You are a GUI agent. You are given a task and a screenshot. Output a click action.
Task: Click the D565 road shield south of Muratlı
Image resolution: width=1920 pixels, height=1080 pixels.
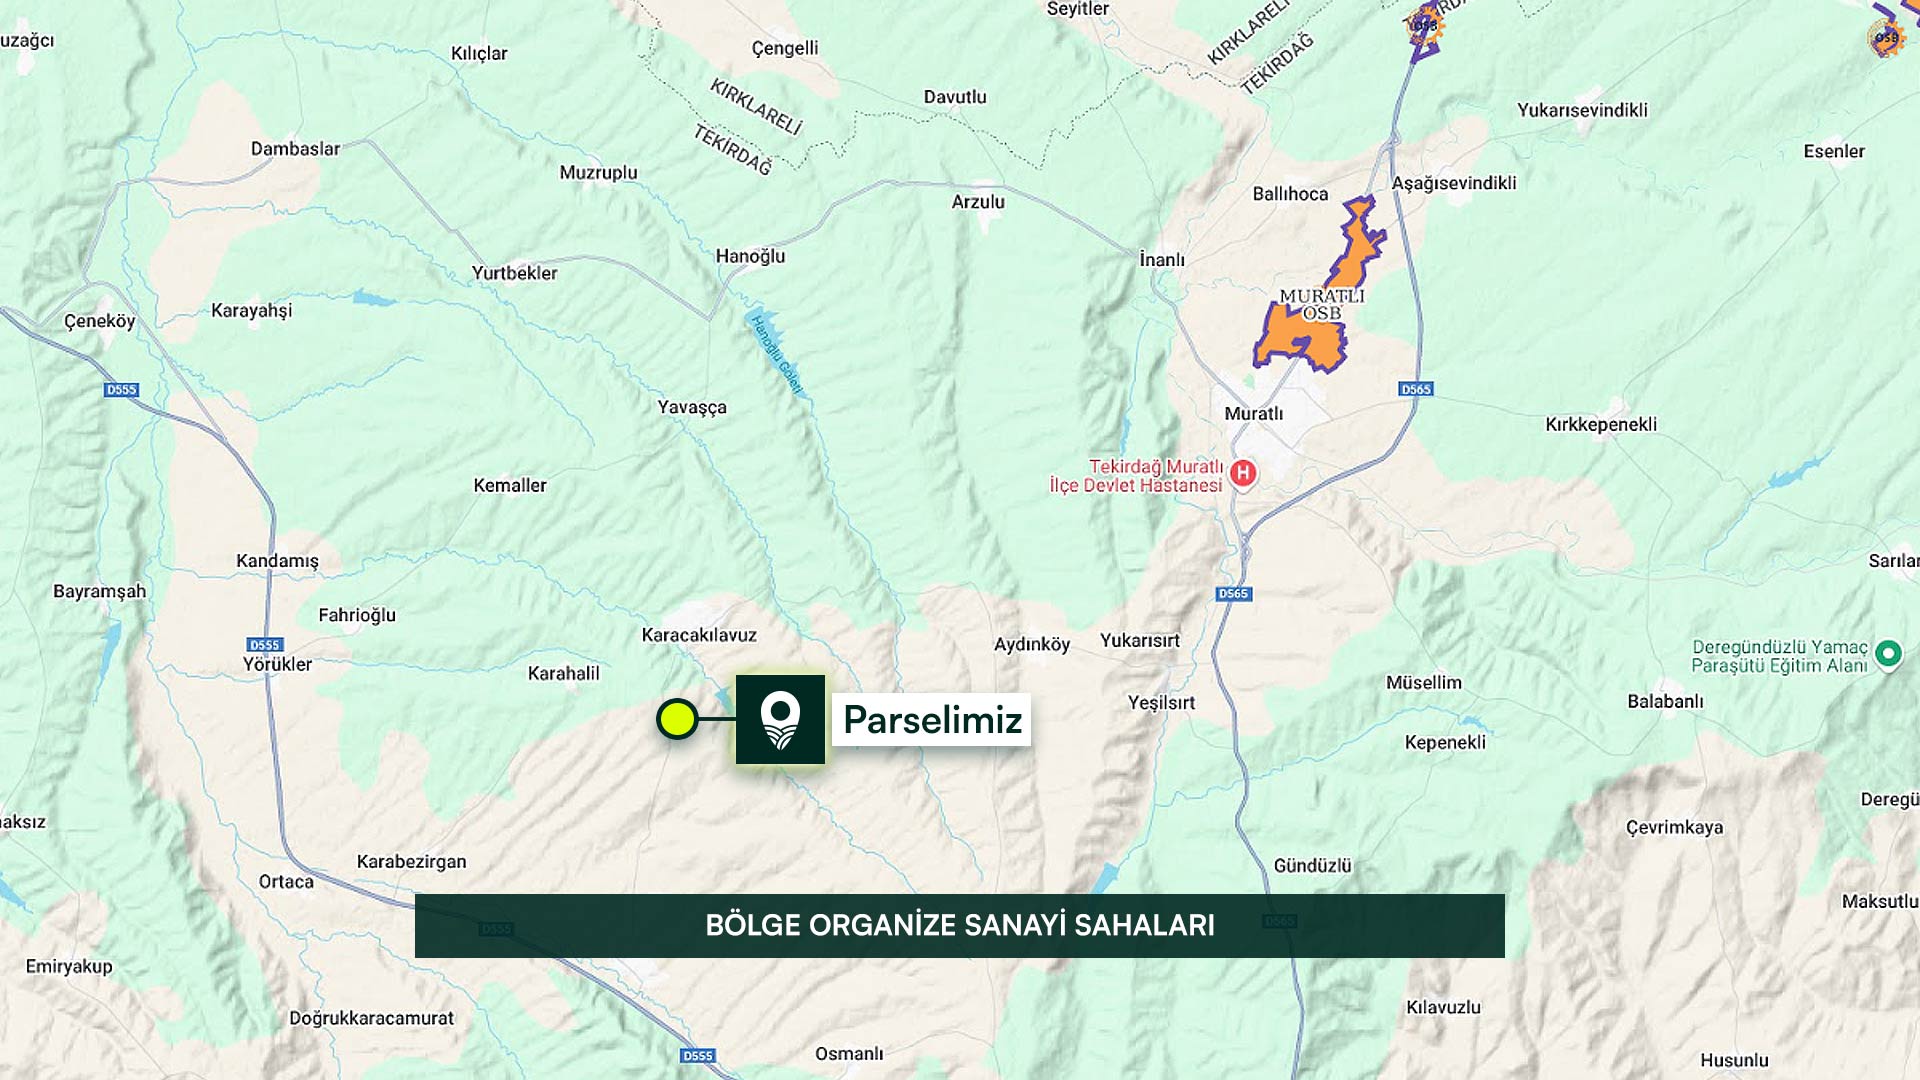pyautogui.click(x=1233, y=594)
